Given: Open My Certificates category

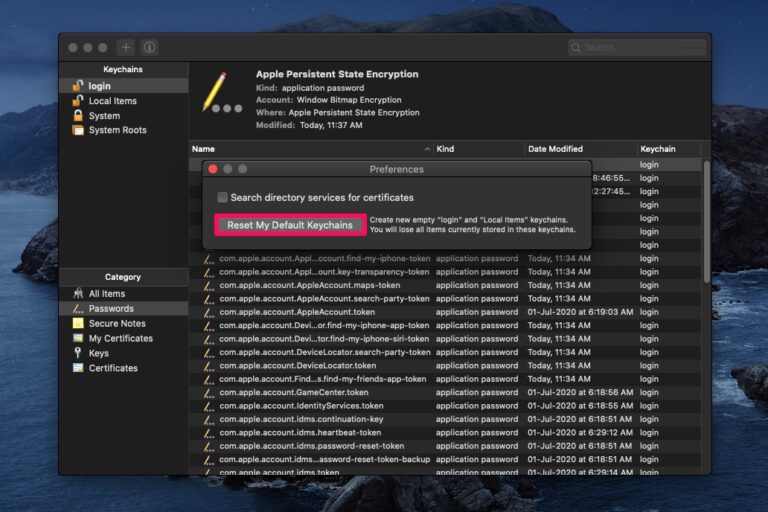Looking at the screenshot, I should pos(121,338).
